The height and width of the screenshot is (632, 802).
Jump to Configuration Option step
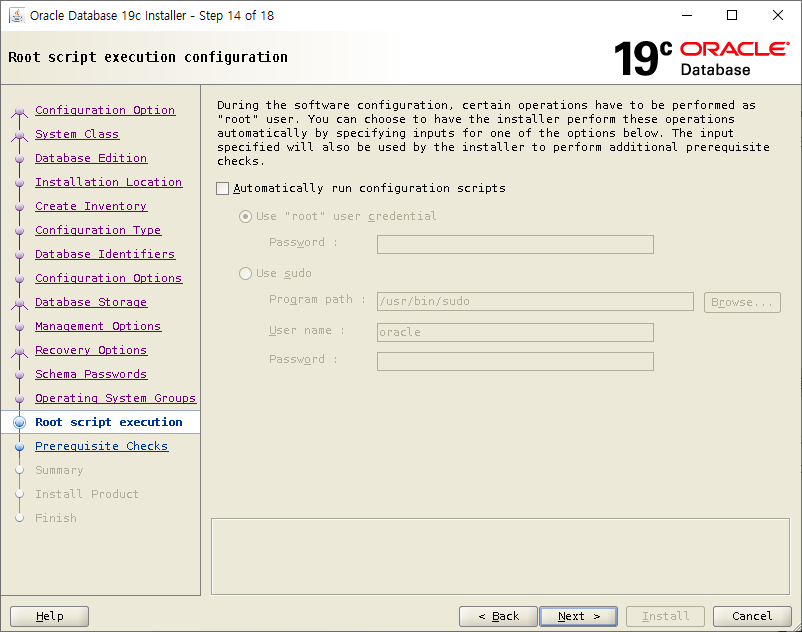[105, 110]
